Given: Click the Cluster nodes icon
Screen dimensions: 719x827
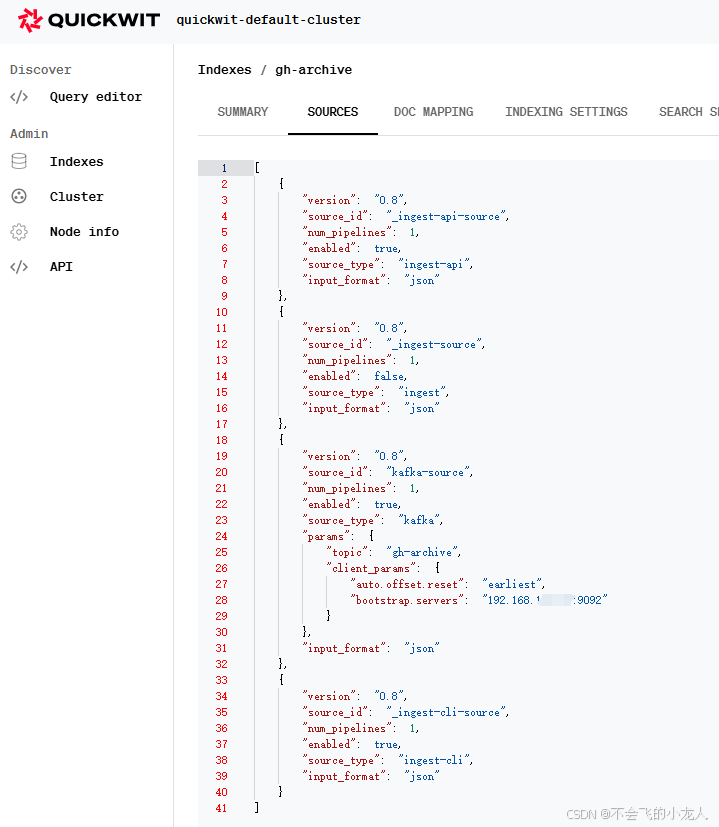Looking at the screenshot, I should click(x=19, y=197).
